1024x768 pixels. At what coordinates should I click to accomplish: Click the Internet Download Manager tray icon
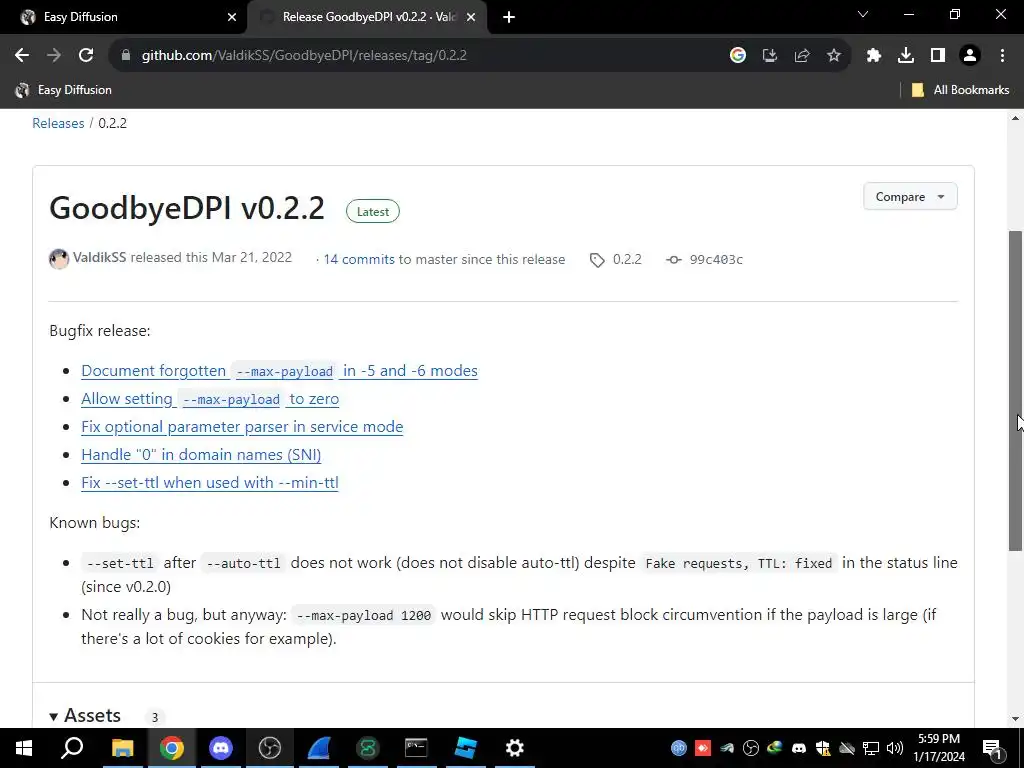tap(775, 748)
